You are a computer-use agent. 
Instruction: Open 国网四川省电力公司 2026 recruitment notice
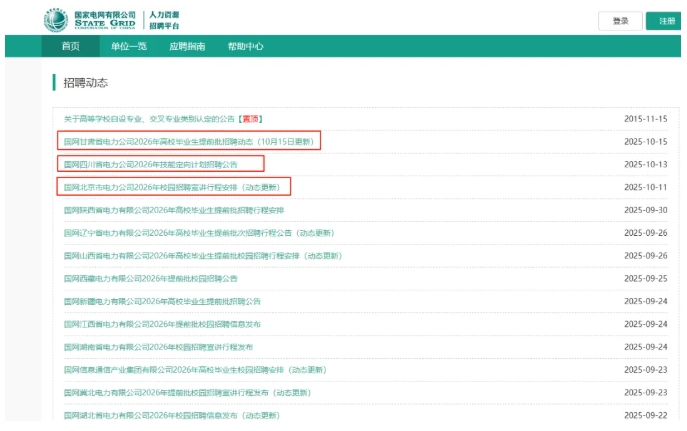151,164
